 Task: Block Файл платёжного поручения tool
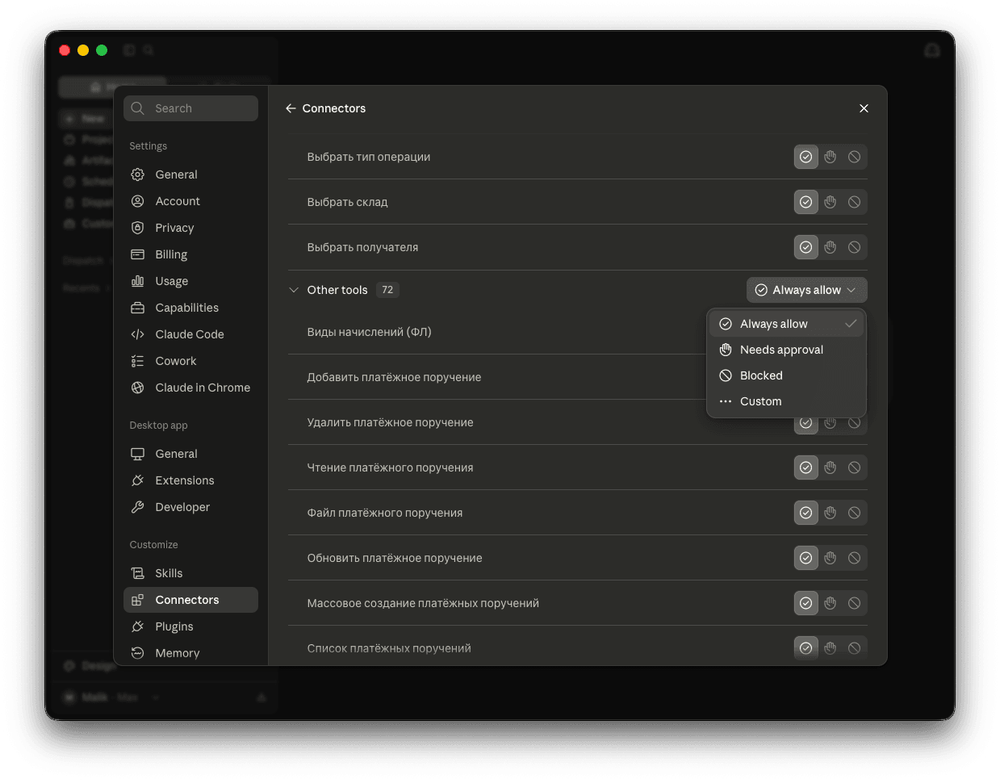[854, 513]
